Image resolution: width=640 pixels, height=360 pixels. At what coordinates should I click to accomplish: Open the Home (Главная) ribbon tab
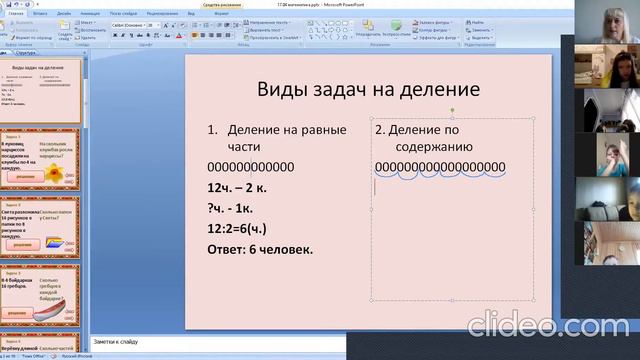16,13
